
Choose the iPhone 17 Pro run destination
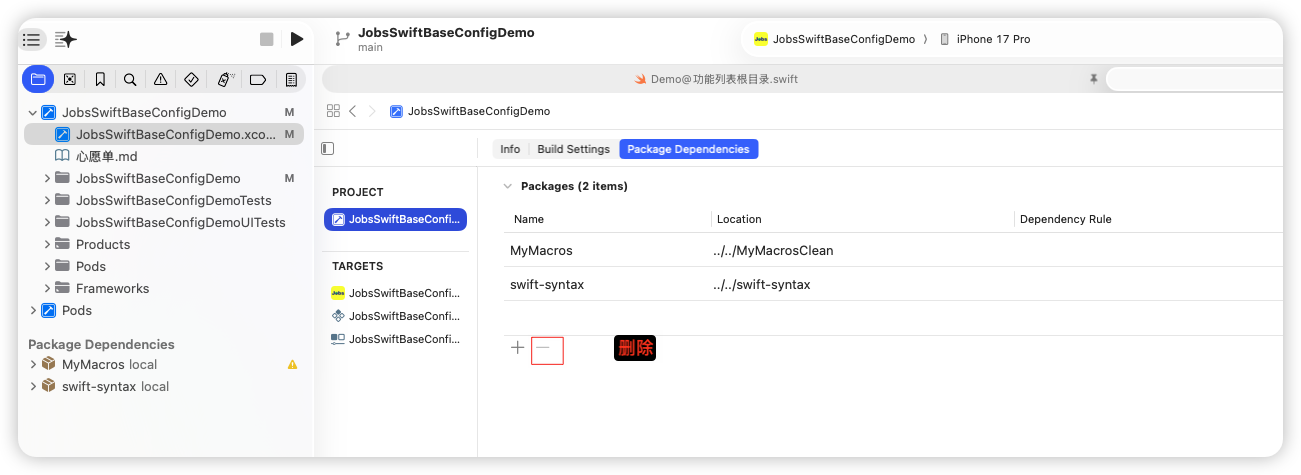pos(984,39)
